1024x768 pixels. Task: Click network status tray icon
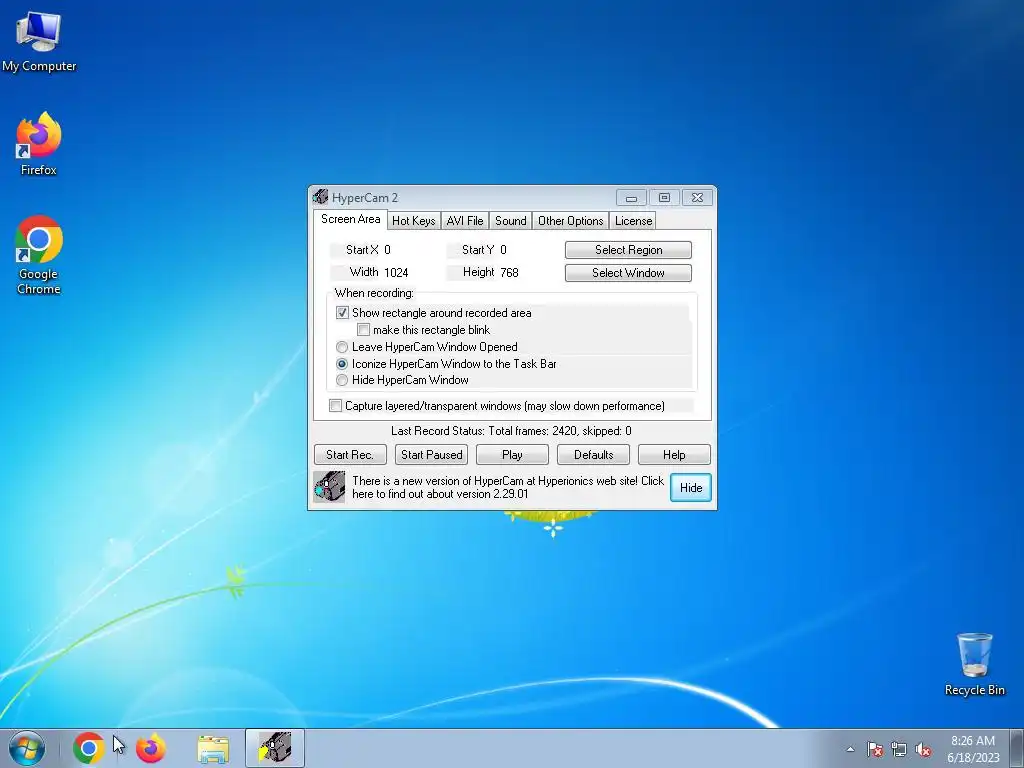point(899,749)
